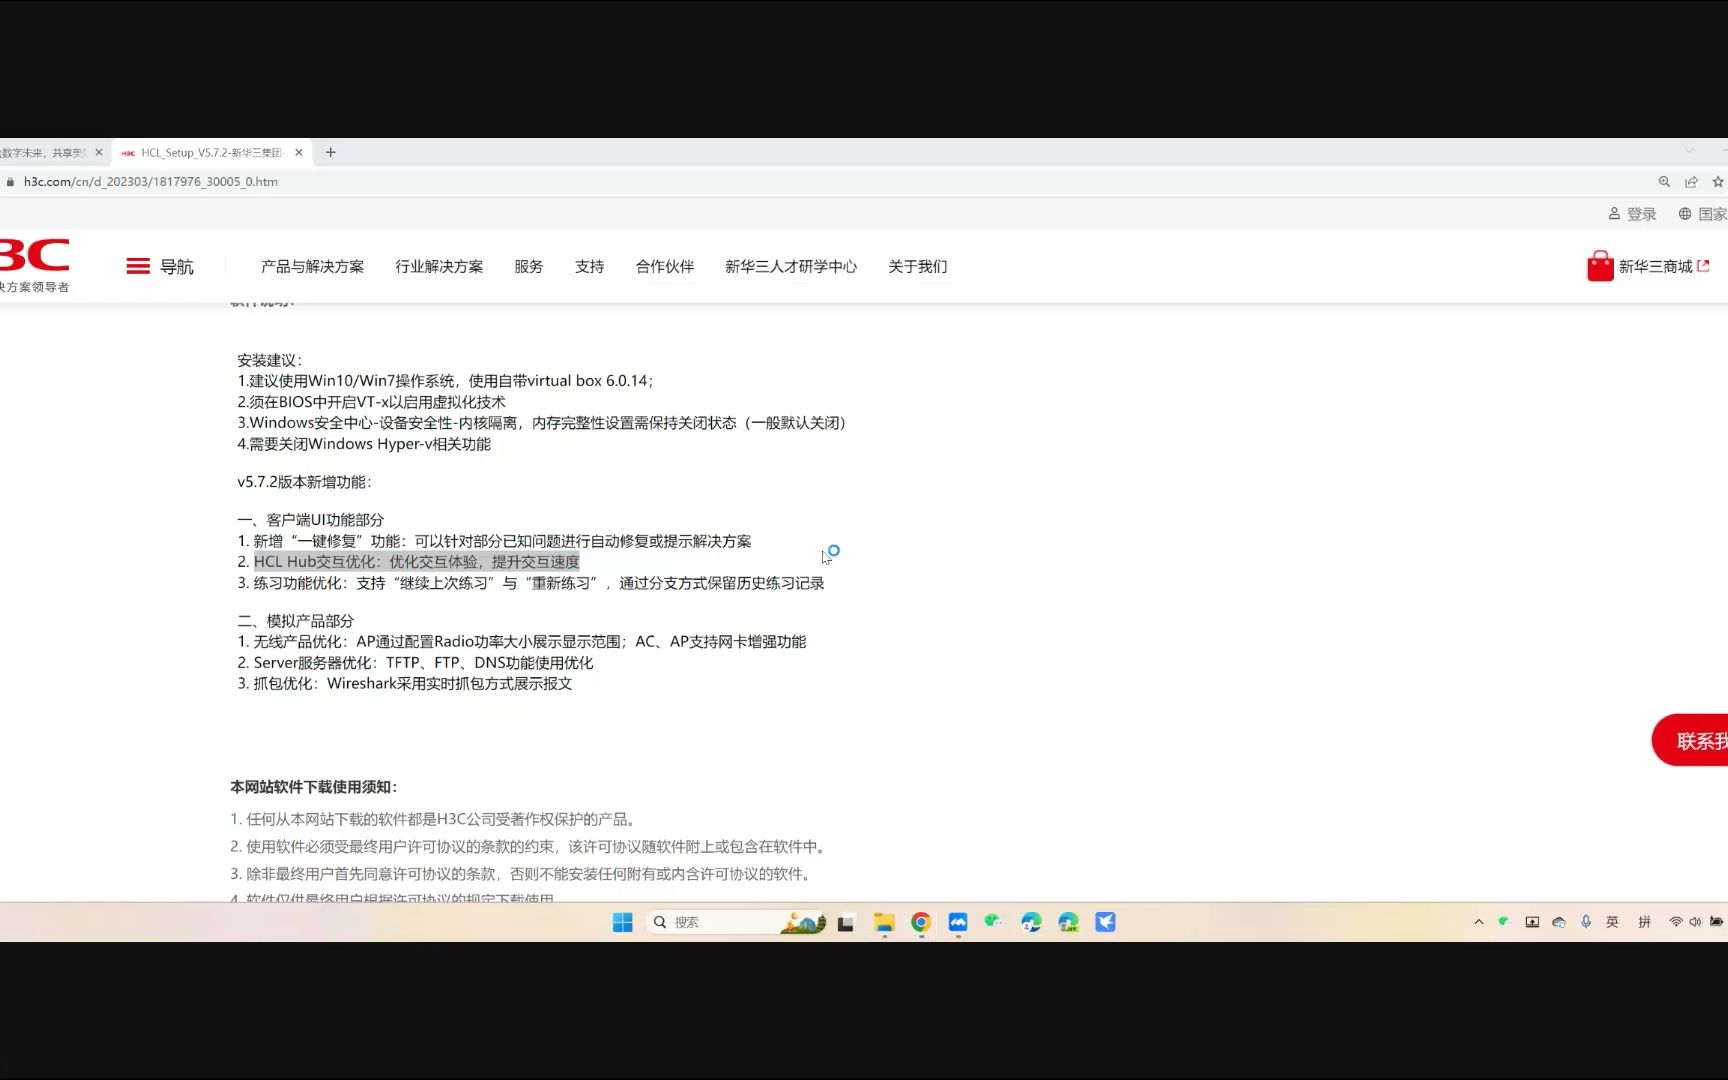Switch input language with 英 indicator
Image resolution: width=1728 pixels, height=1080 pixels.
[1613, 922]
